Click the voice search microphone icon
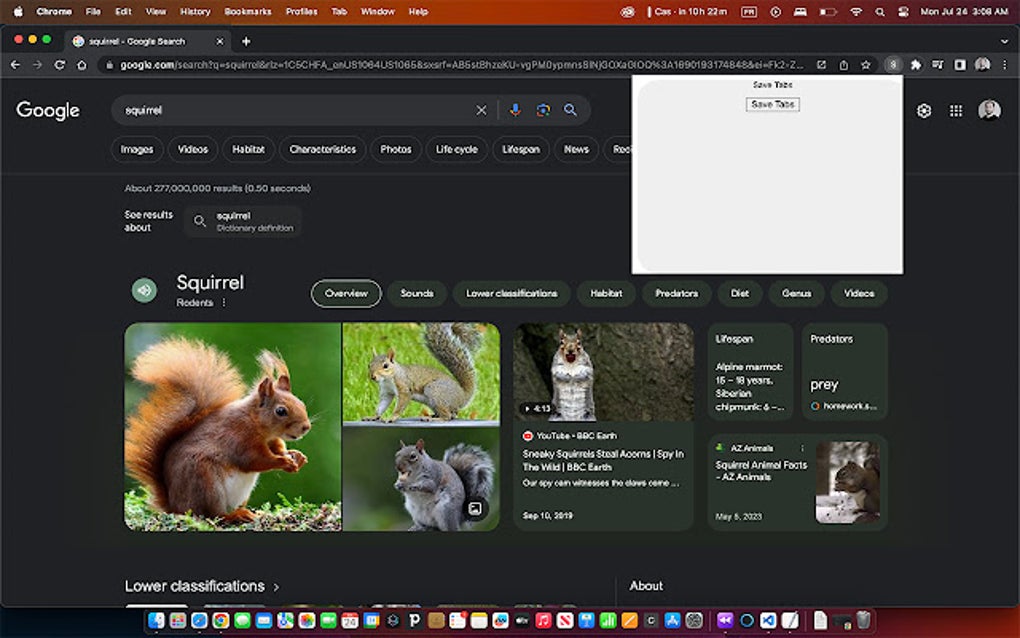 click(x=515, y=110)
